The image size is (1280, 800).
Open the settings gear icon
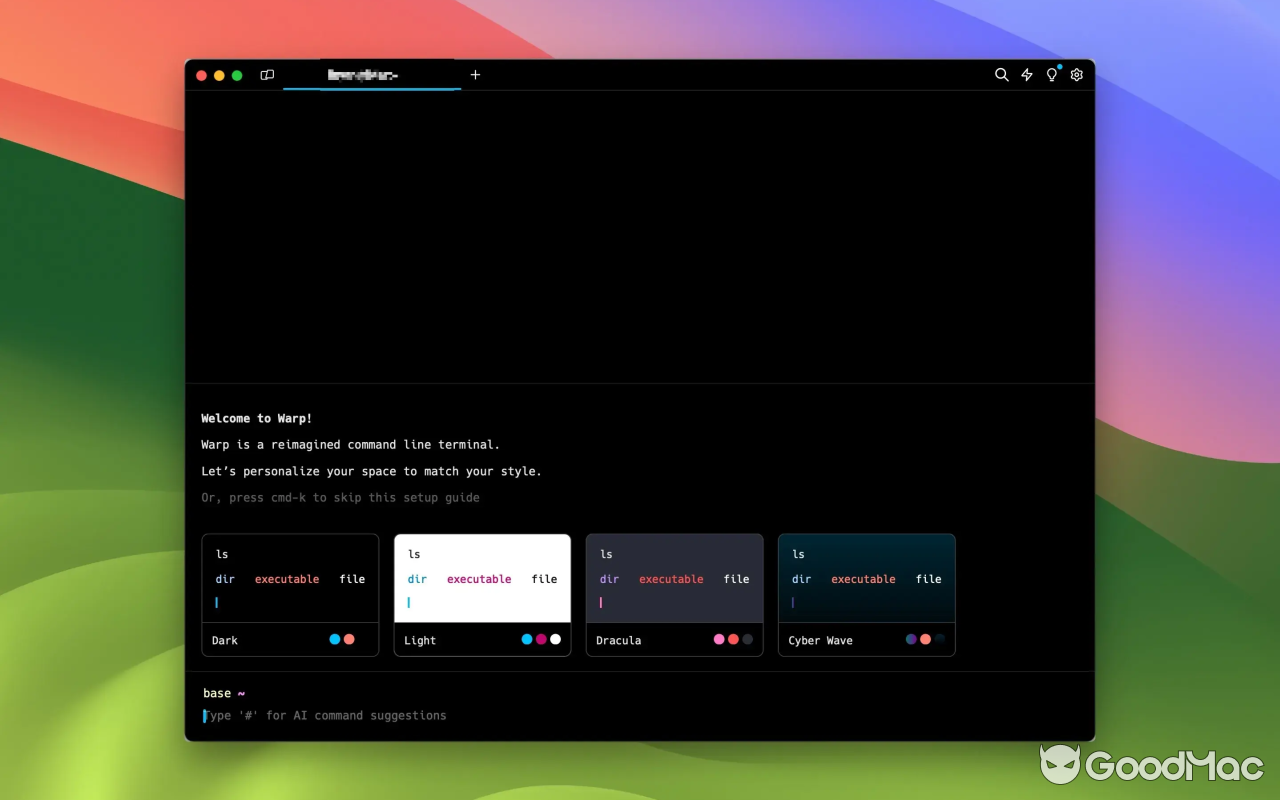coord(1077,75)
